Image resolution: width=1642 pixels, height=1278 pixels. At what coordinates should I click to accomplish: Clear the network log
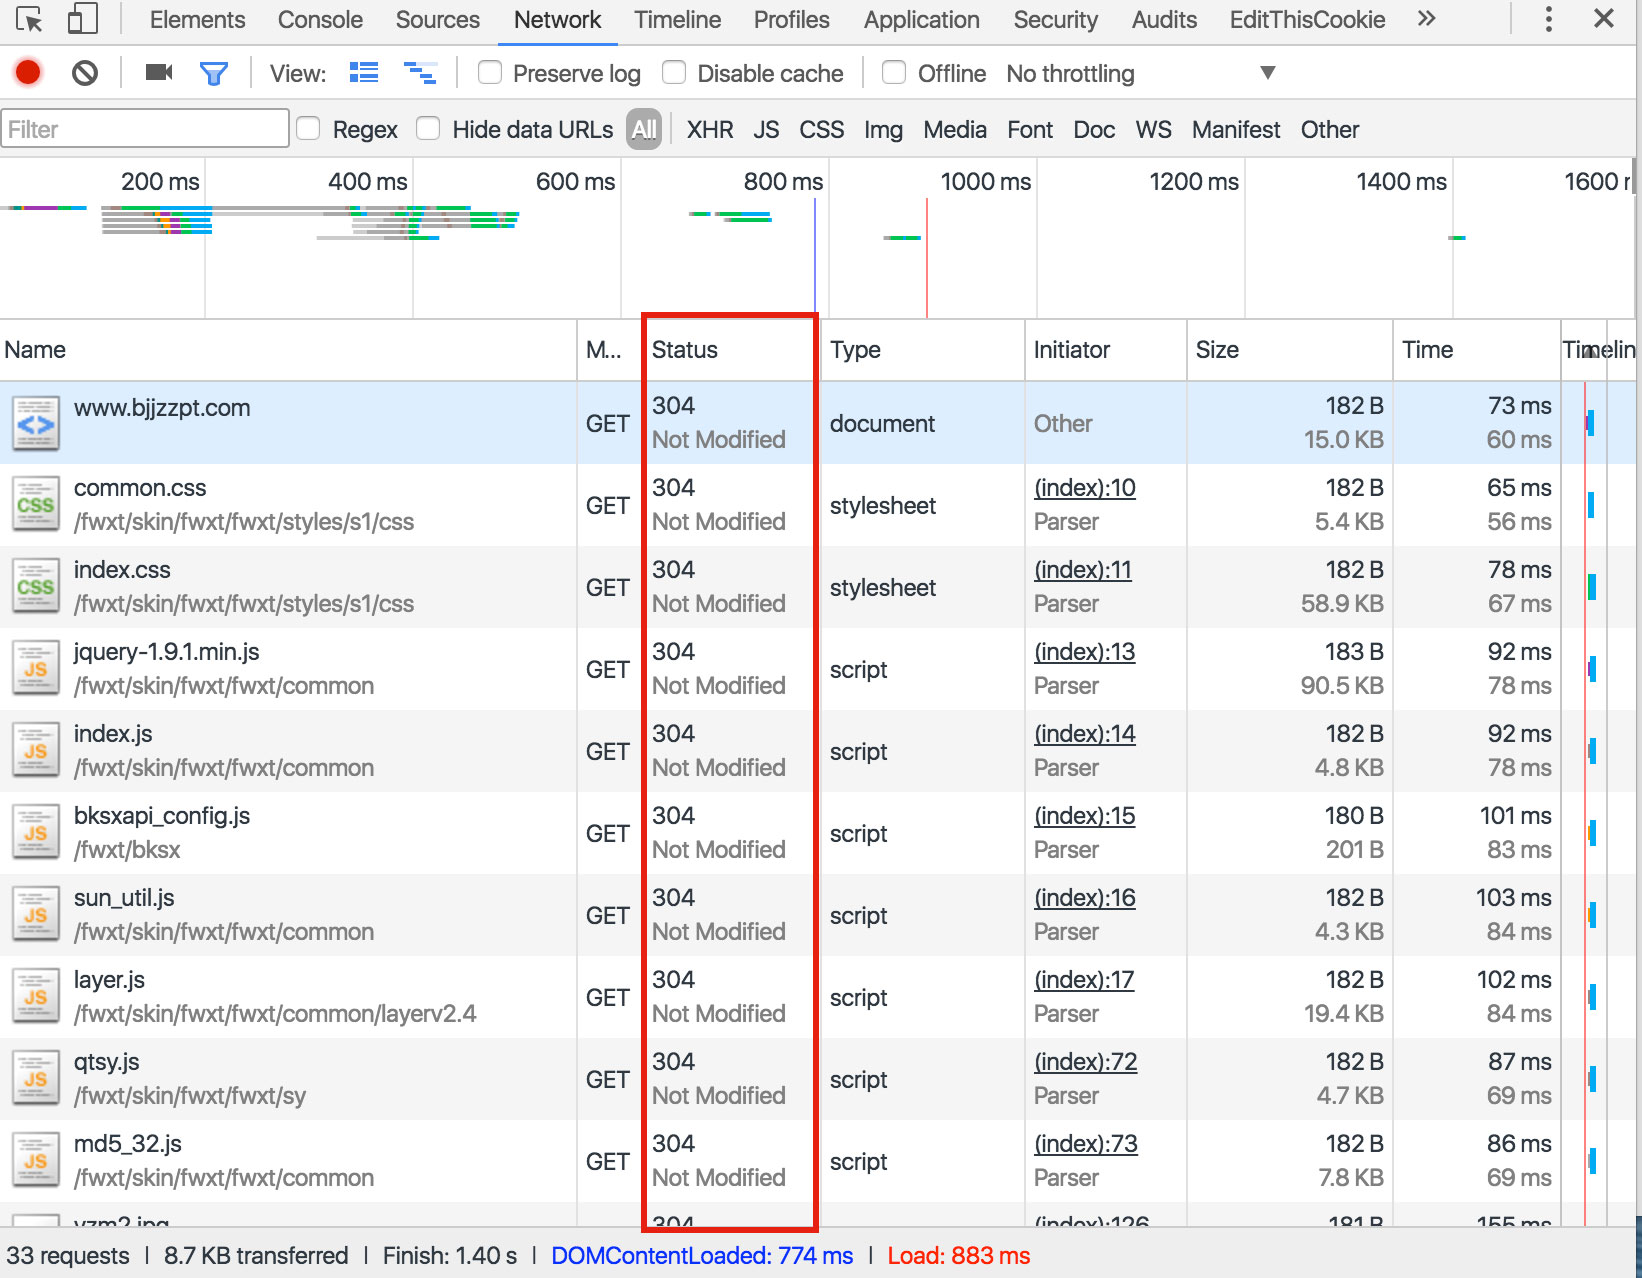pos(85,73)
